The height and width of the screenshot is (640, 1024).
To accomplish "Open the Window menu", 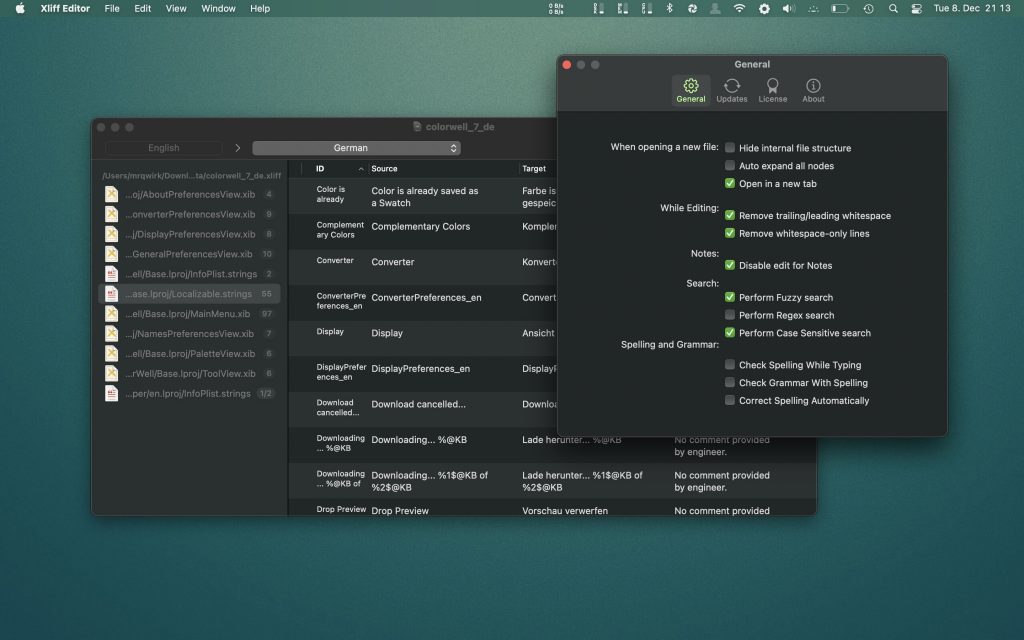I will point(218,8).
